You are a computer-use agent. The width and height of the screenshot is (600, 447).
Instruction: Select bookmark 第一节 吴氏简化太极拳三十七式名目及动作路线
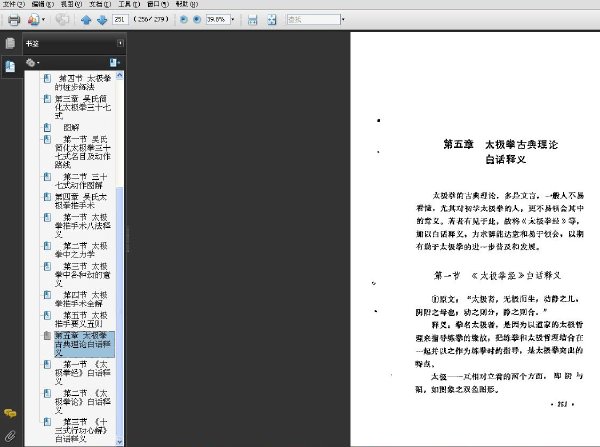coord(83,152)
